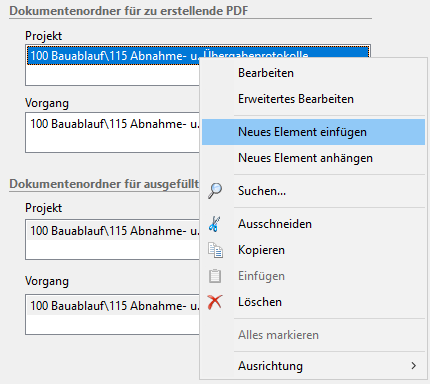Click first Vorgang folder list field

112,132
